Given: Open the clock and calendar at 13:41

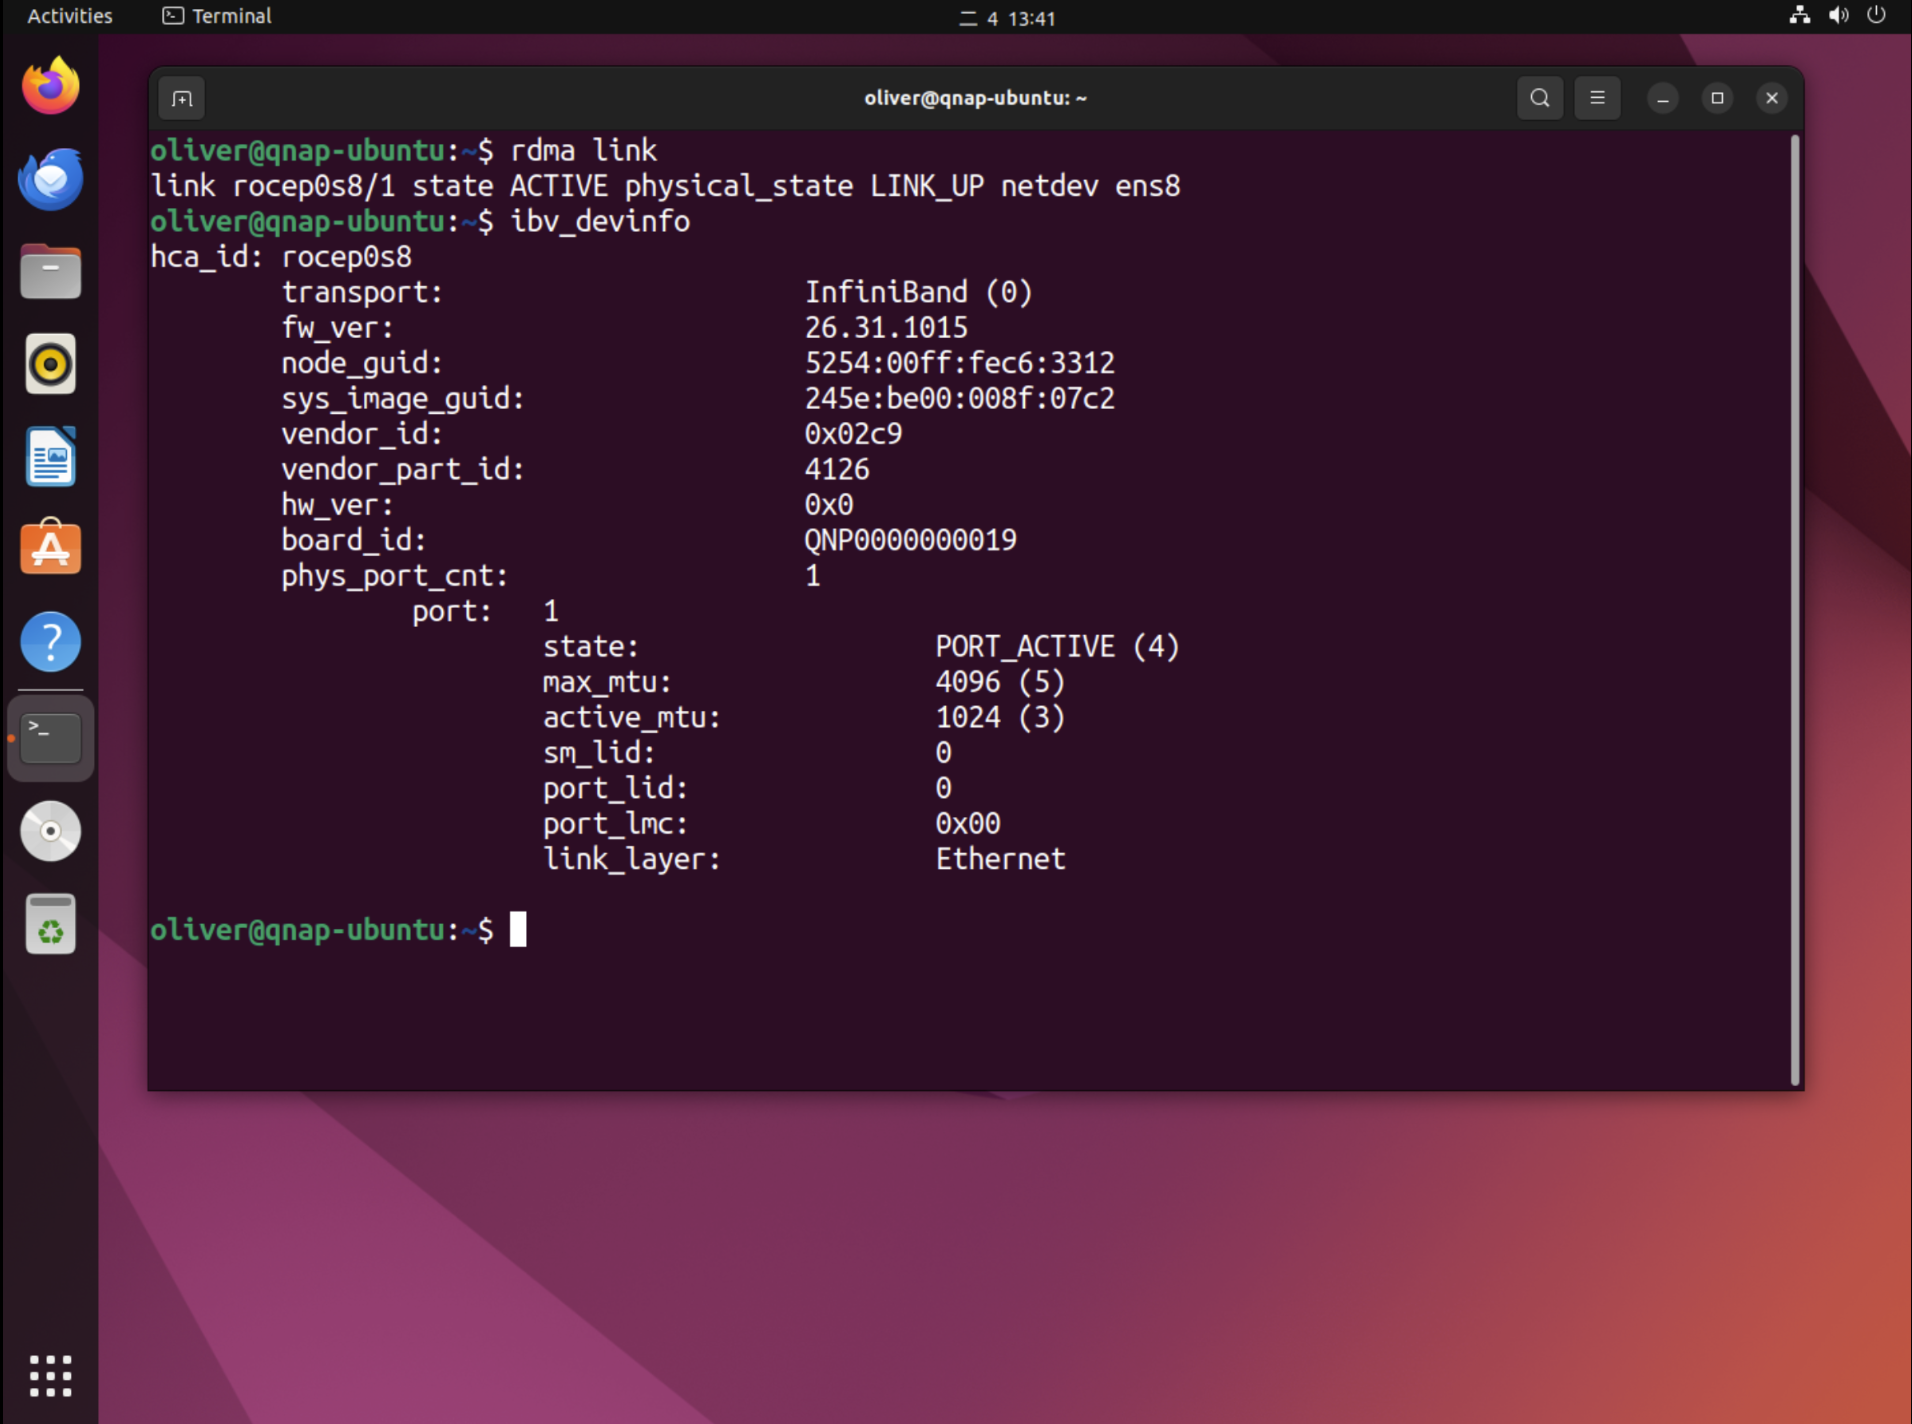Looking at the screenshot, I should (x=1007, y=18).
